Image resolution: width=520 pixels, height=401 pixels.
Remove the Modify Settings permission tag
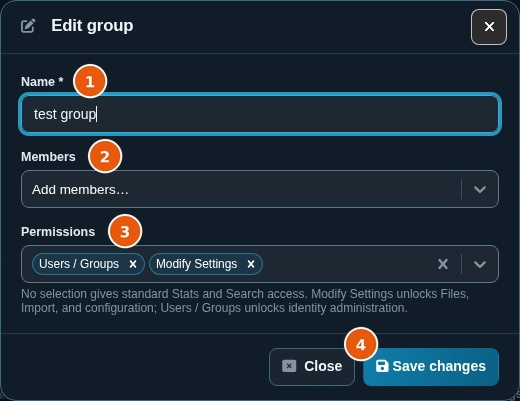(x=251, y=264)
